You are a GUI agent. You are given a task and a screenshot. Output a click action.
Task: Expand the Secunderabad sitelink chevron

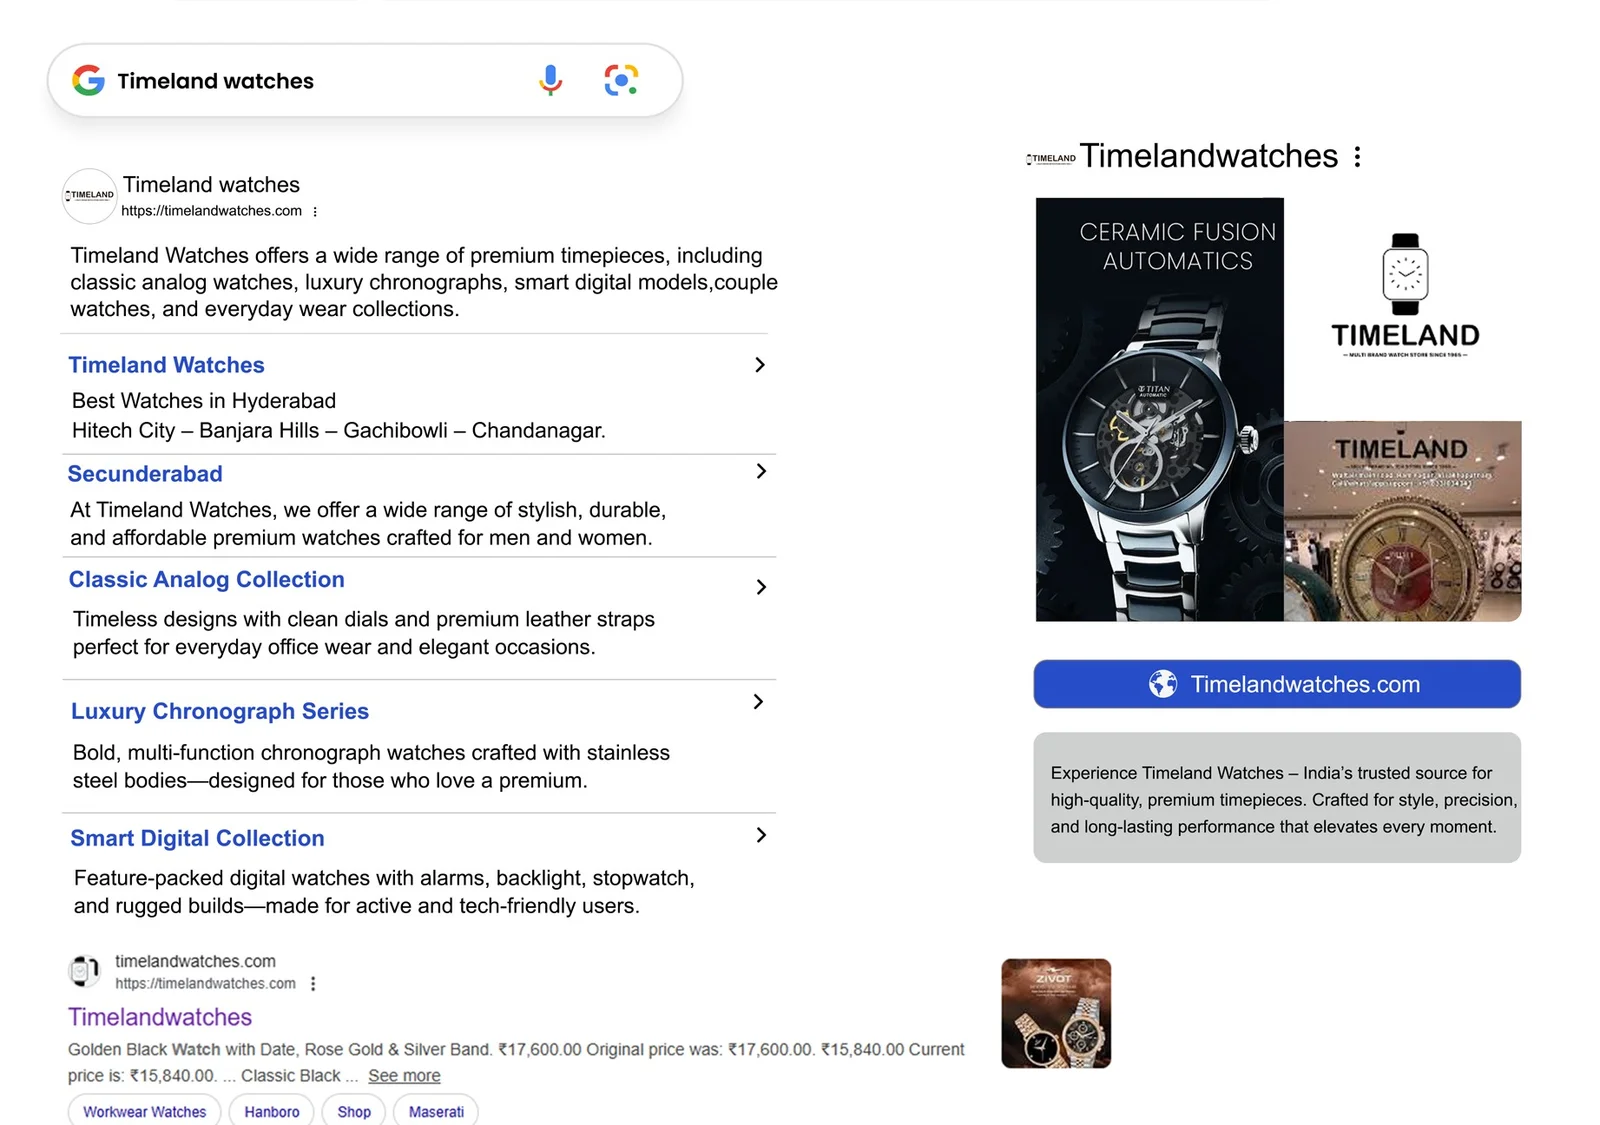(x=761, y=471)
